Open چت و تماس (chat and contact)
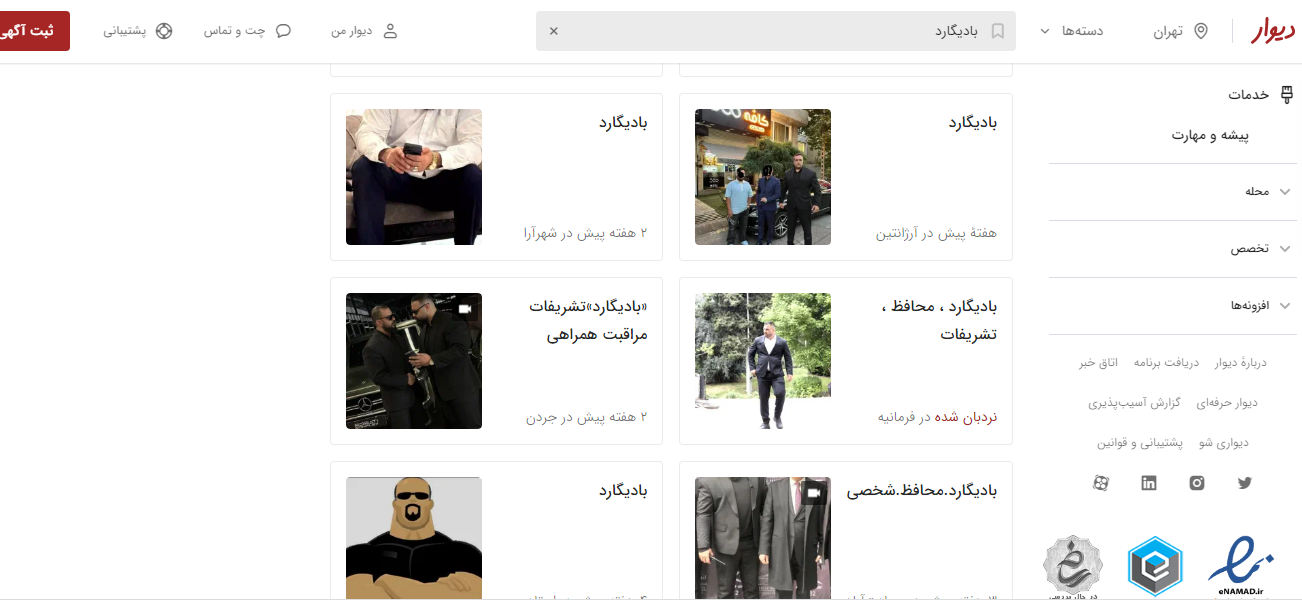The height and width of the screenshot is (606, 1302). (247, 31)
